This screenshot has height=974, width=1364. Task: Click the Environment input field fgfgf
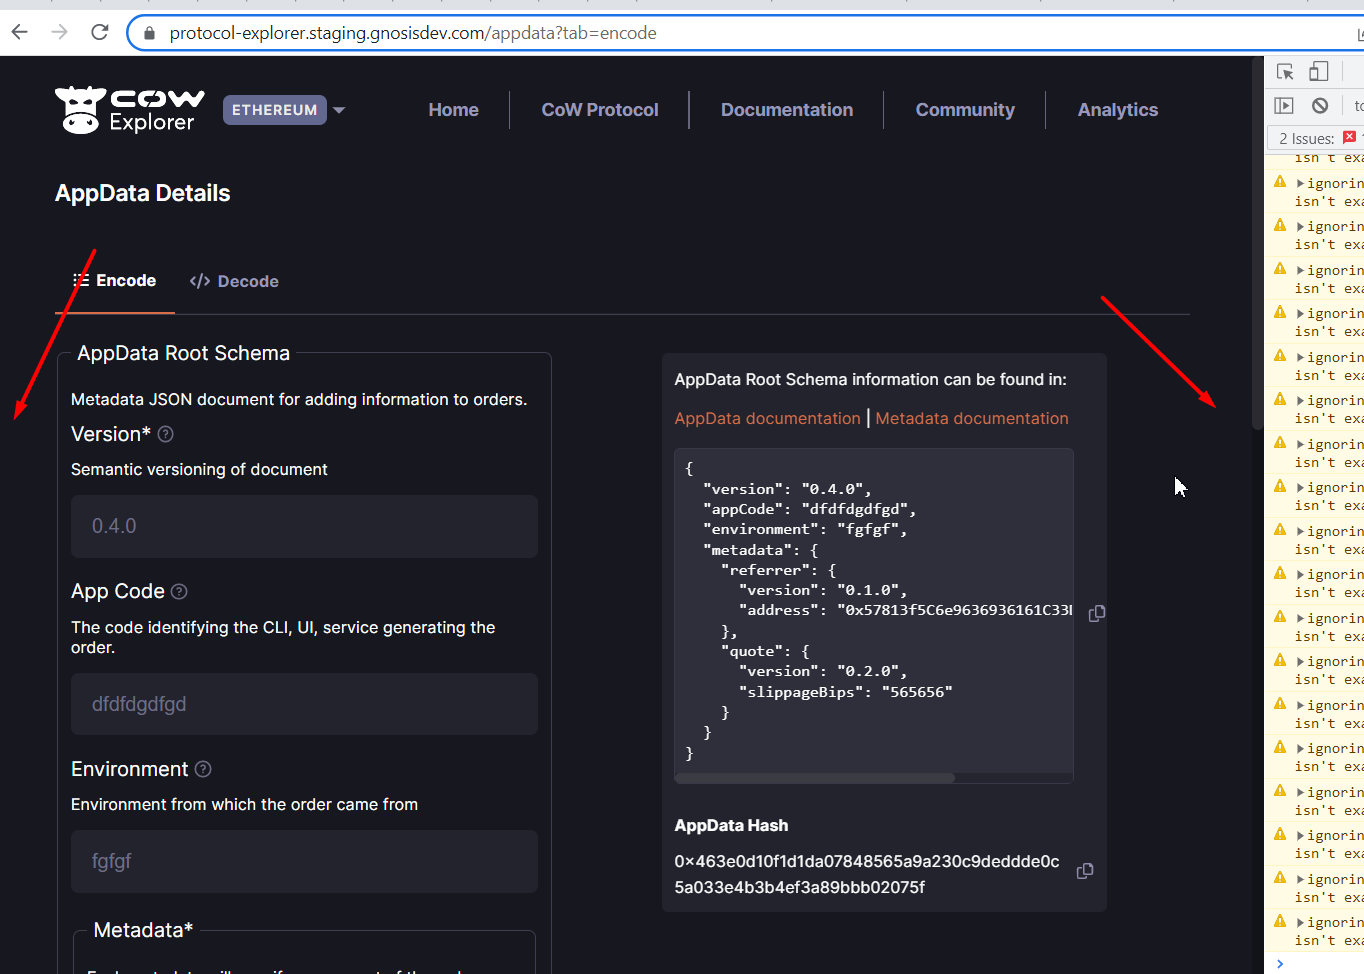[304, 861]
